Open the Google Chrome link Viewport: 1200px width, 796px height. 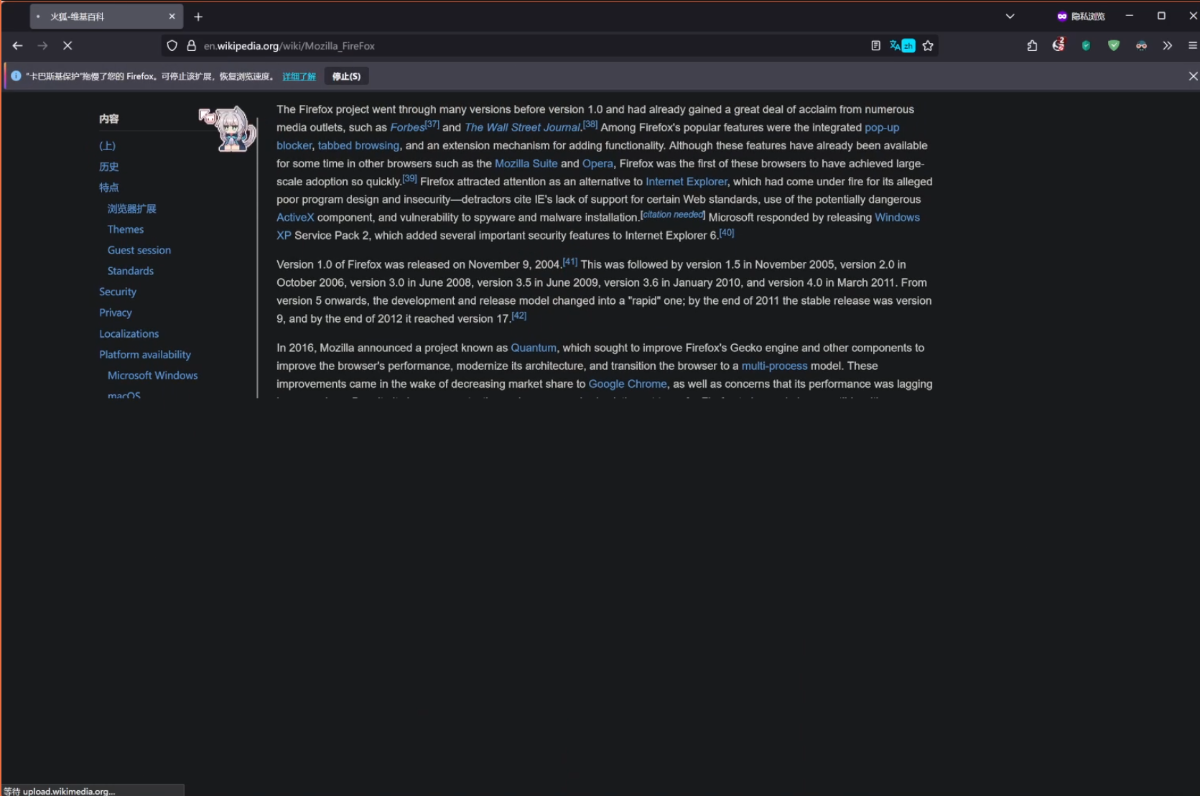[x=627, y=384]
